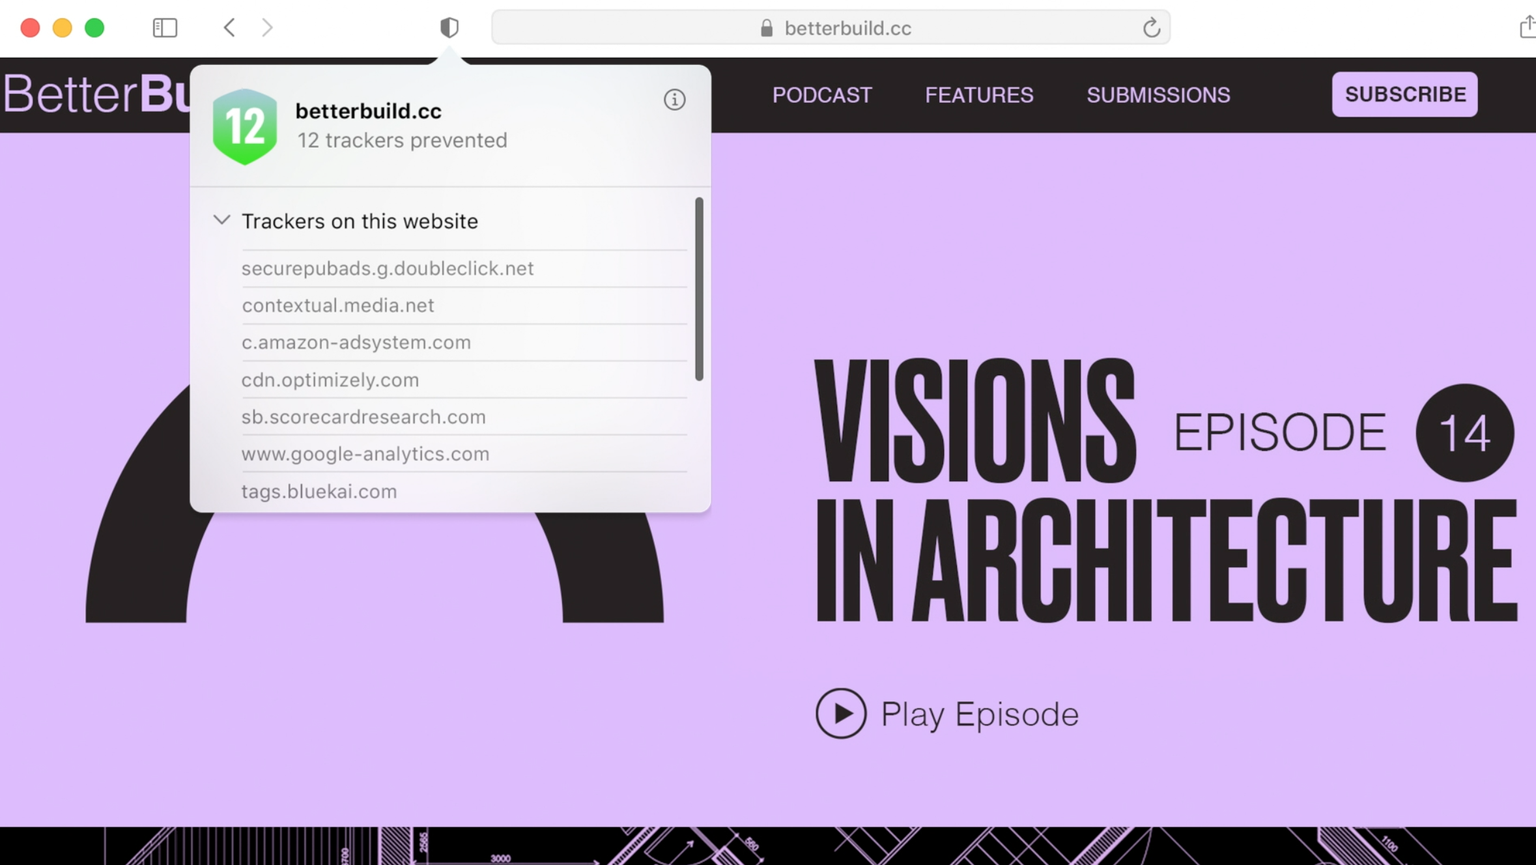Screen dimensions: 1536x865
Task: Click the SUBSCRIBE button
Action: tap(1404, 94)
